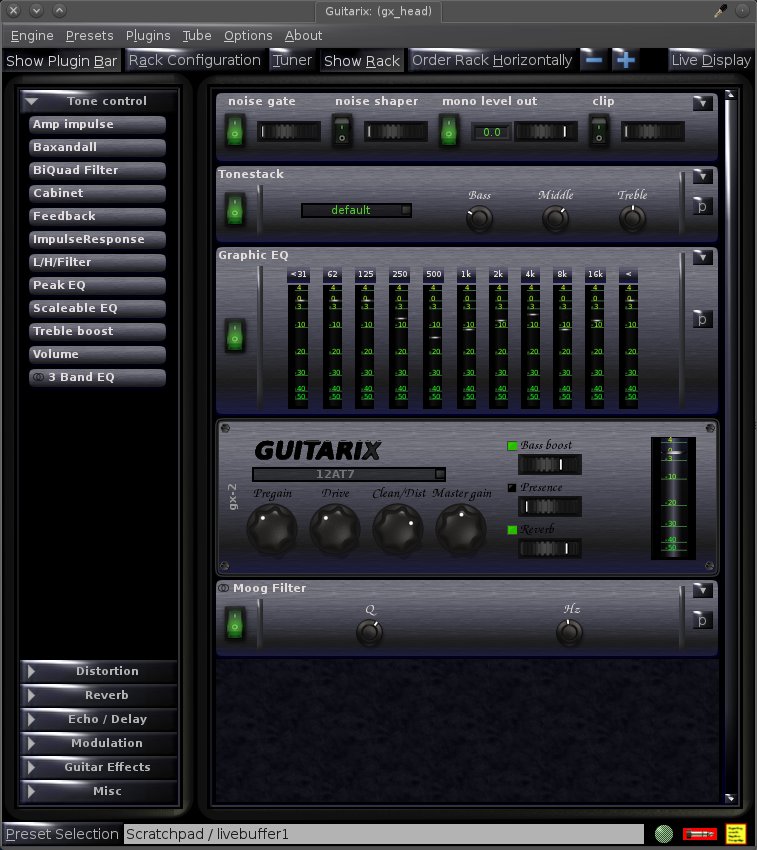Click the green status indicator in the status bar
This screenshot has width=757, height=850.
[x=663, y=833]
